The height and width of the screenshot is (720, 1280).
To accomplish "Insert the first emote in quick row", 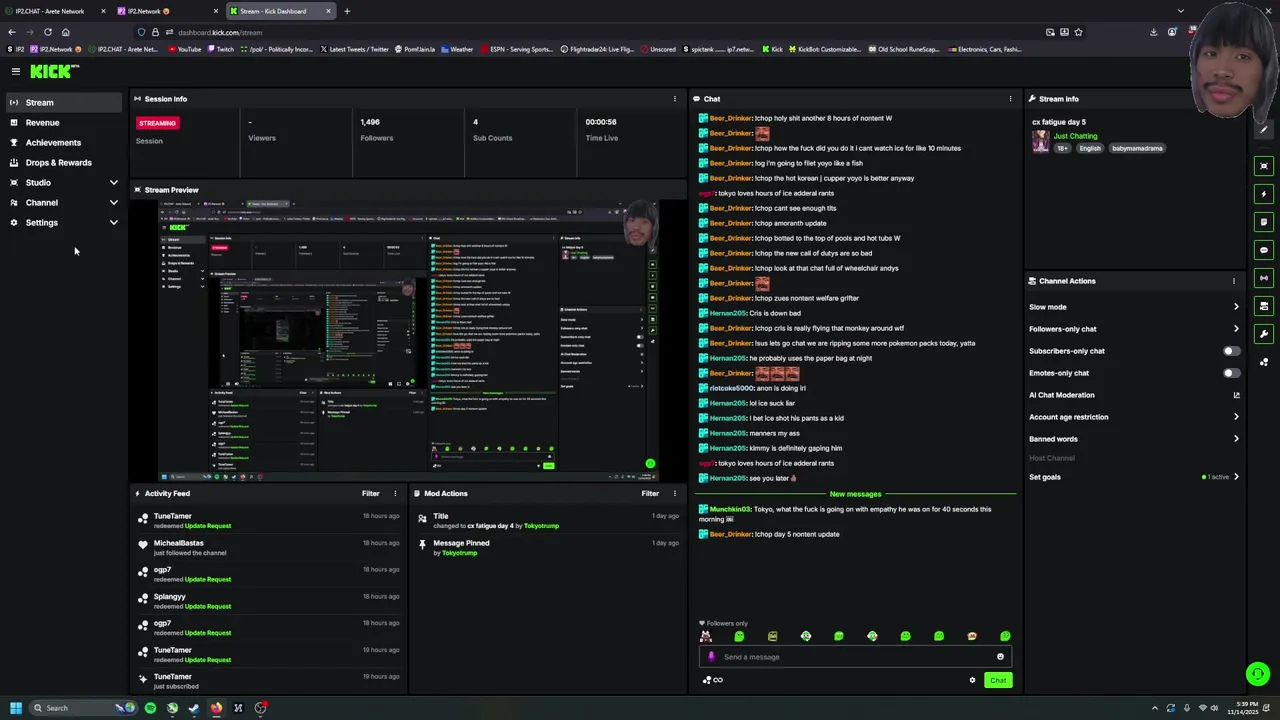I will [x=706, y=636].
